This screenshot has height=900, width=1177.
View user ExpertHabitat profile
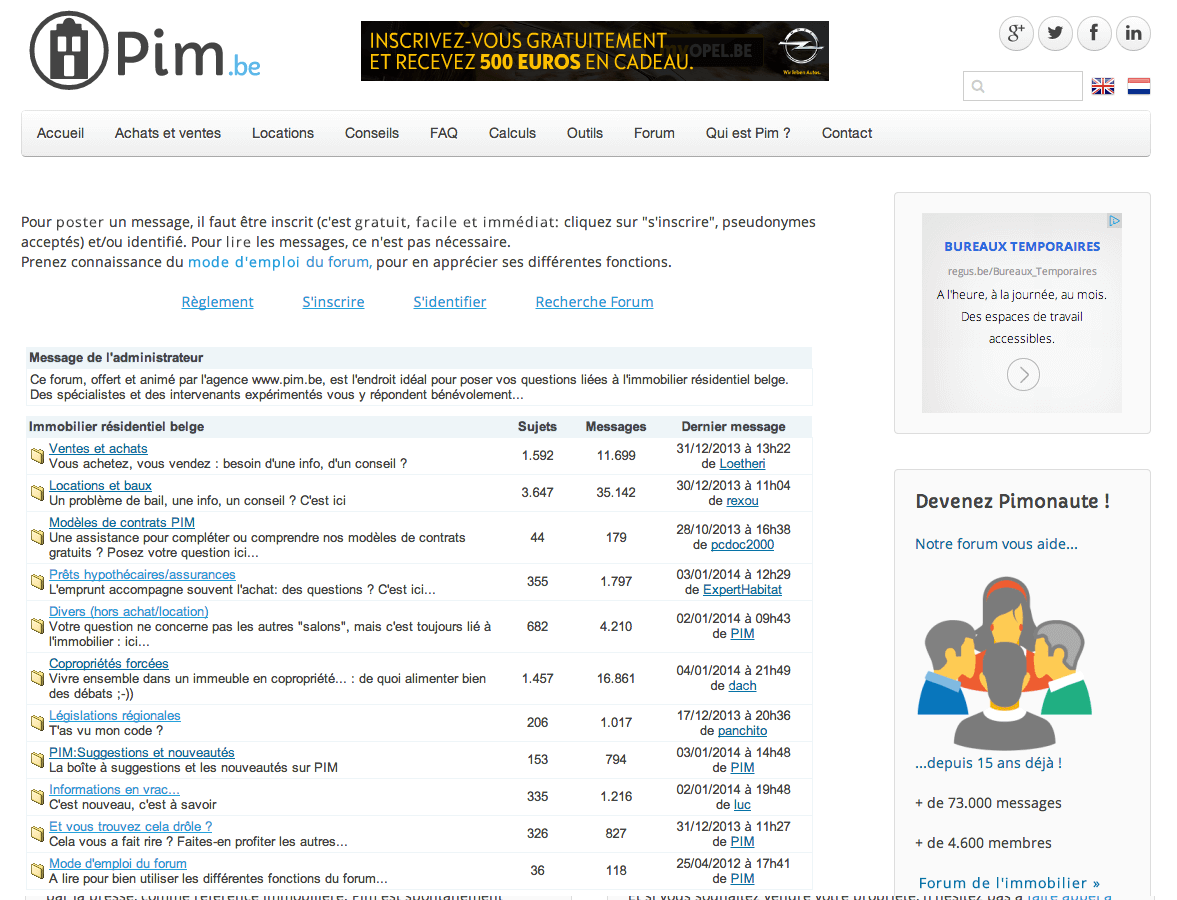[x=742, y=590]
